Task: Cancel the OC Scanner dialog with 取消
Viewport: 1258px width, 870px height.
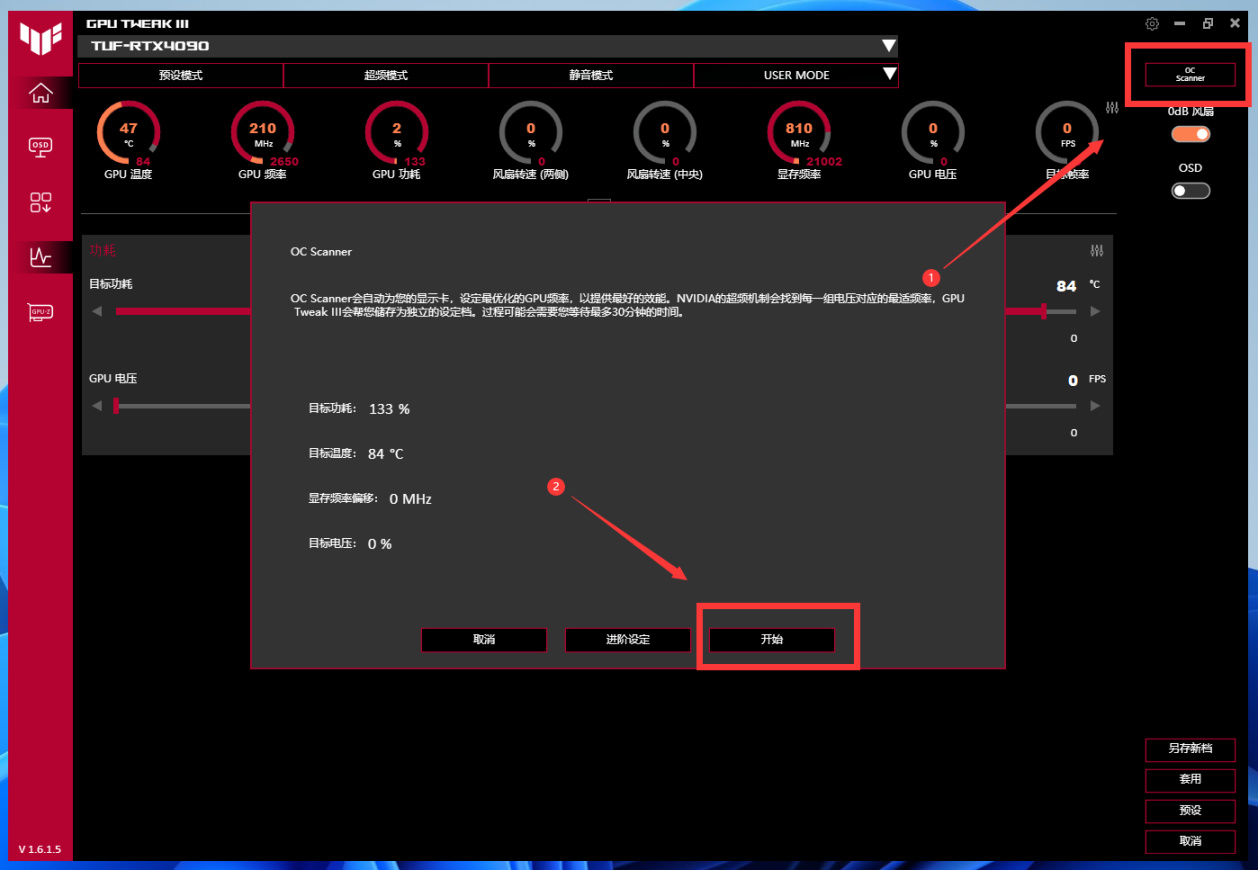Action: click(x=484, y=640)
